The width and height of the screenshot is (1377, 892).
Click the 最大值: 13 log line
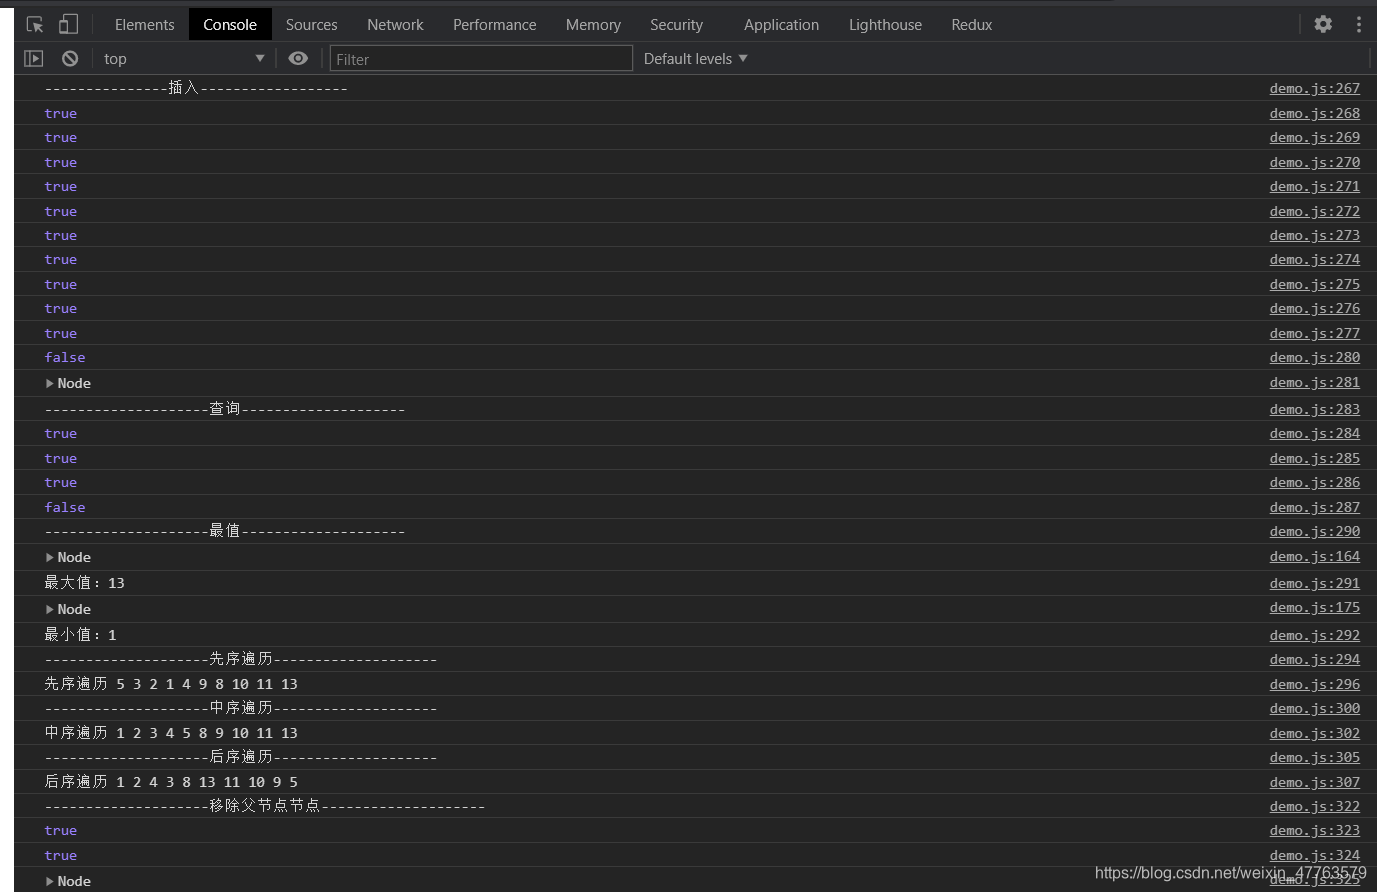(x=84, y=583)
